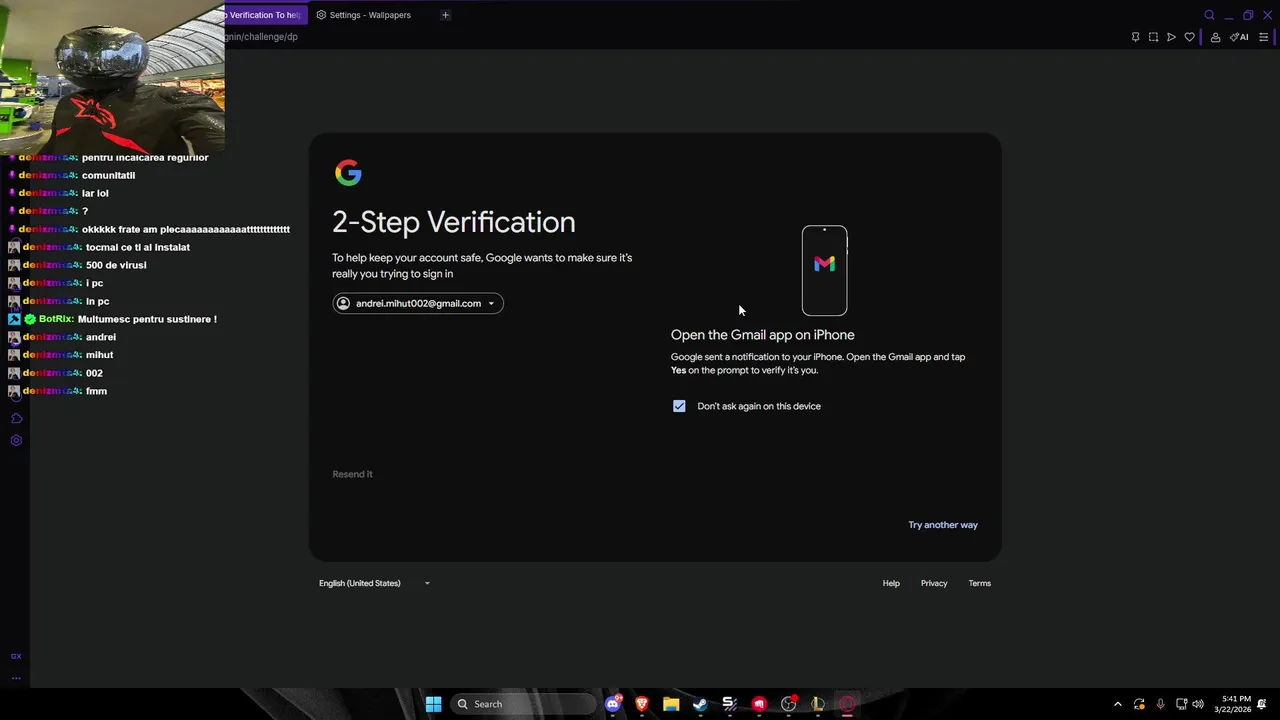Click the red fist app taskbar icon
The image size is (1280, 720).
759,704
